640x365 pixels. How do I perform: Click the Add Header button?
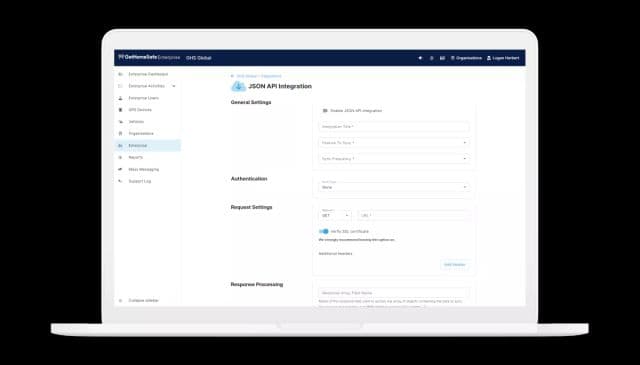coord(455,265)
